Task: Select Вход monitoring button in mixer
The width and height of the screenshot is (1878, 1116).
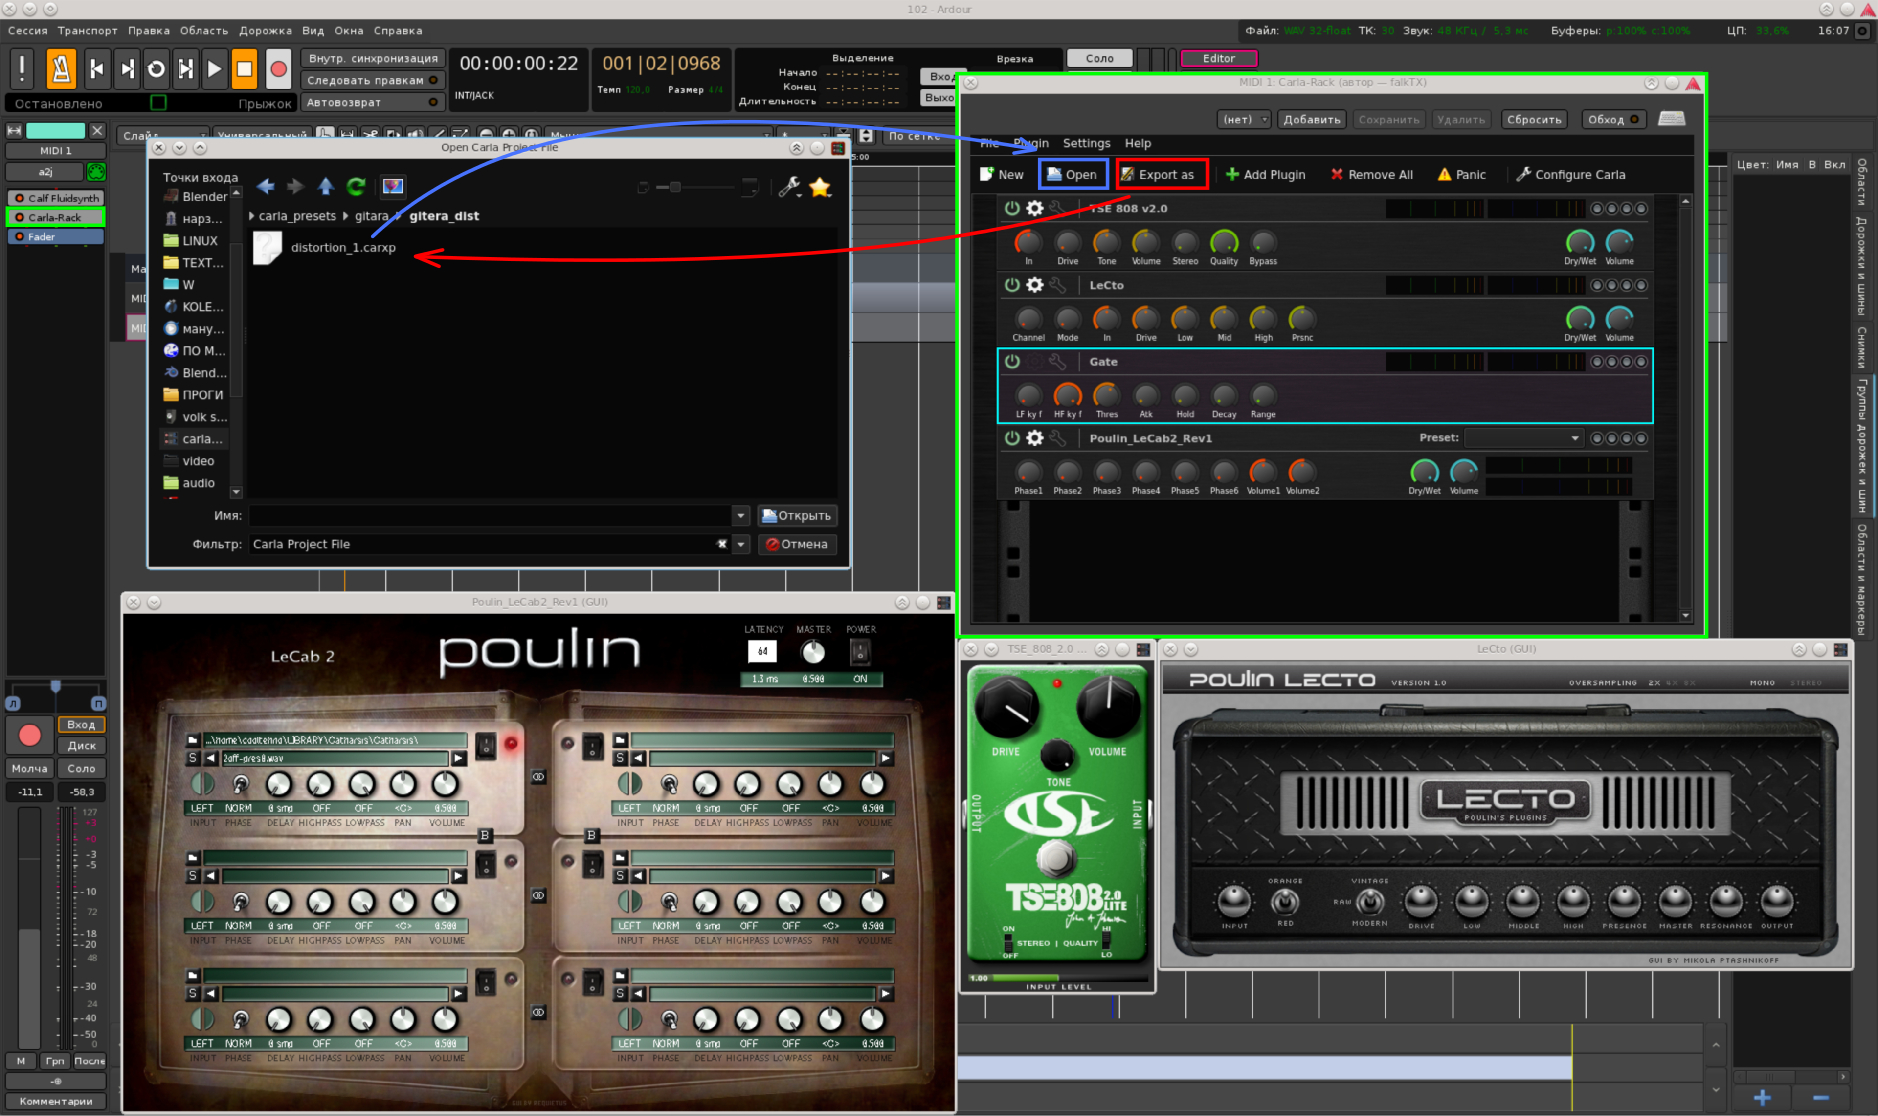Action: coord(81,724)
